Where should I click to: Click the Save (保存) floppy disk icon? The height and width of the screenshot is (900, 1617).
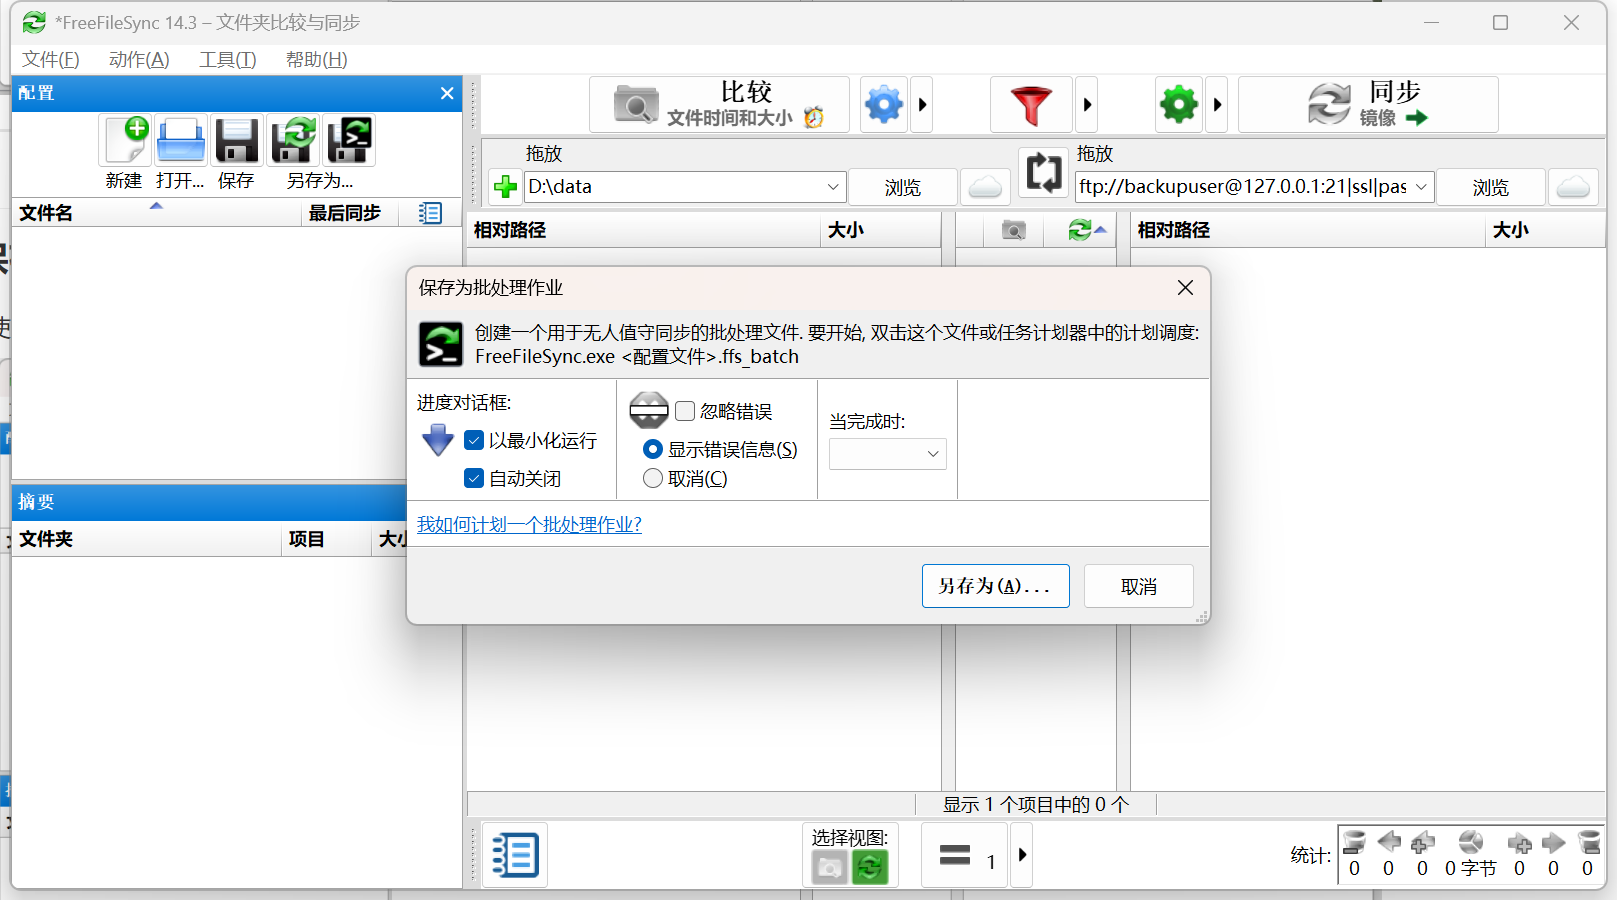coord(237,140)
